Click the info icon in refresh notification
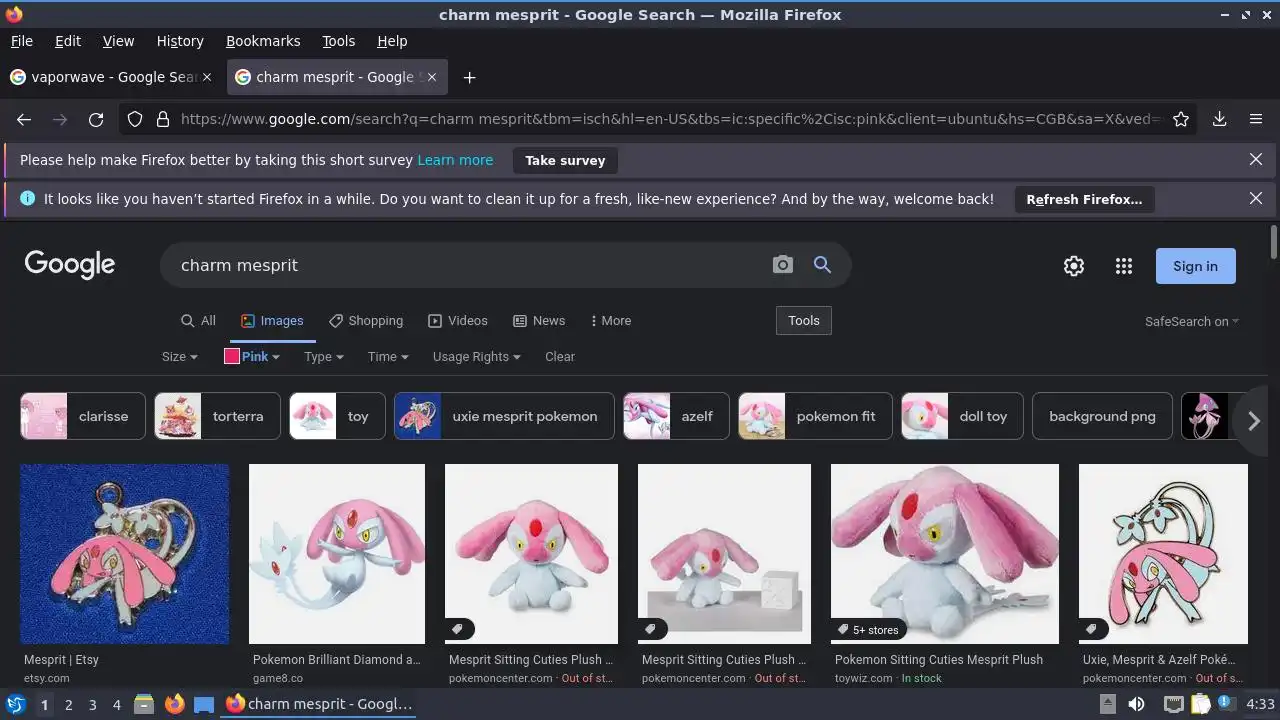Screen dimensions: 1280x720 [x=27, y=199]
